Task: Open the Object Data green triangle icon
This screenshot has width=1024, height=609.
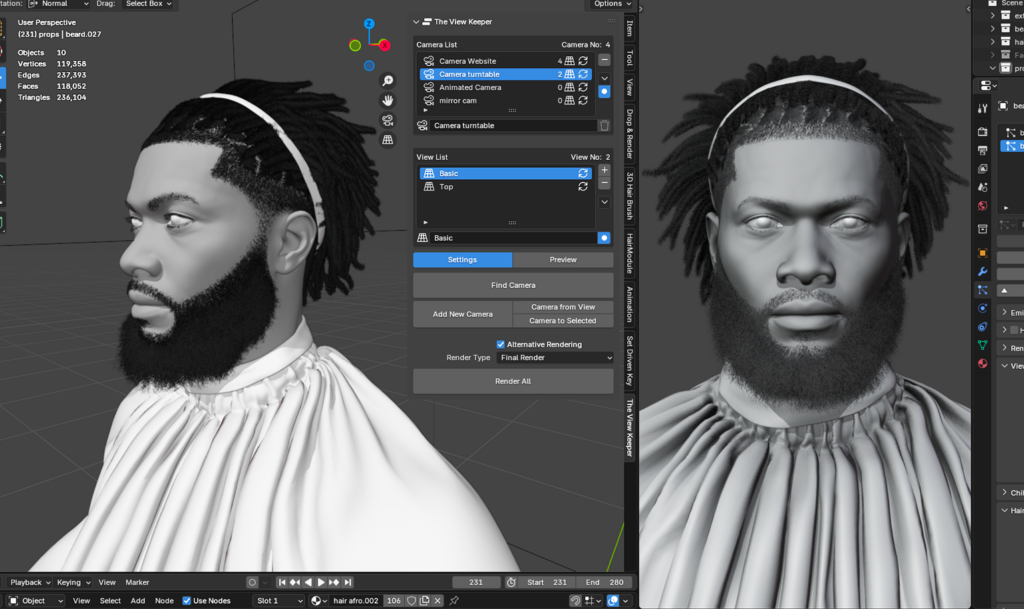Action: pyautogui.click(x=982, y=345)
